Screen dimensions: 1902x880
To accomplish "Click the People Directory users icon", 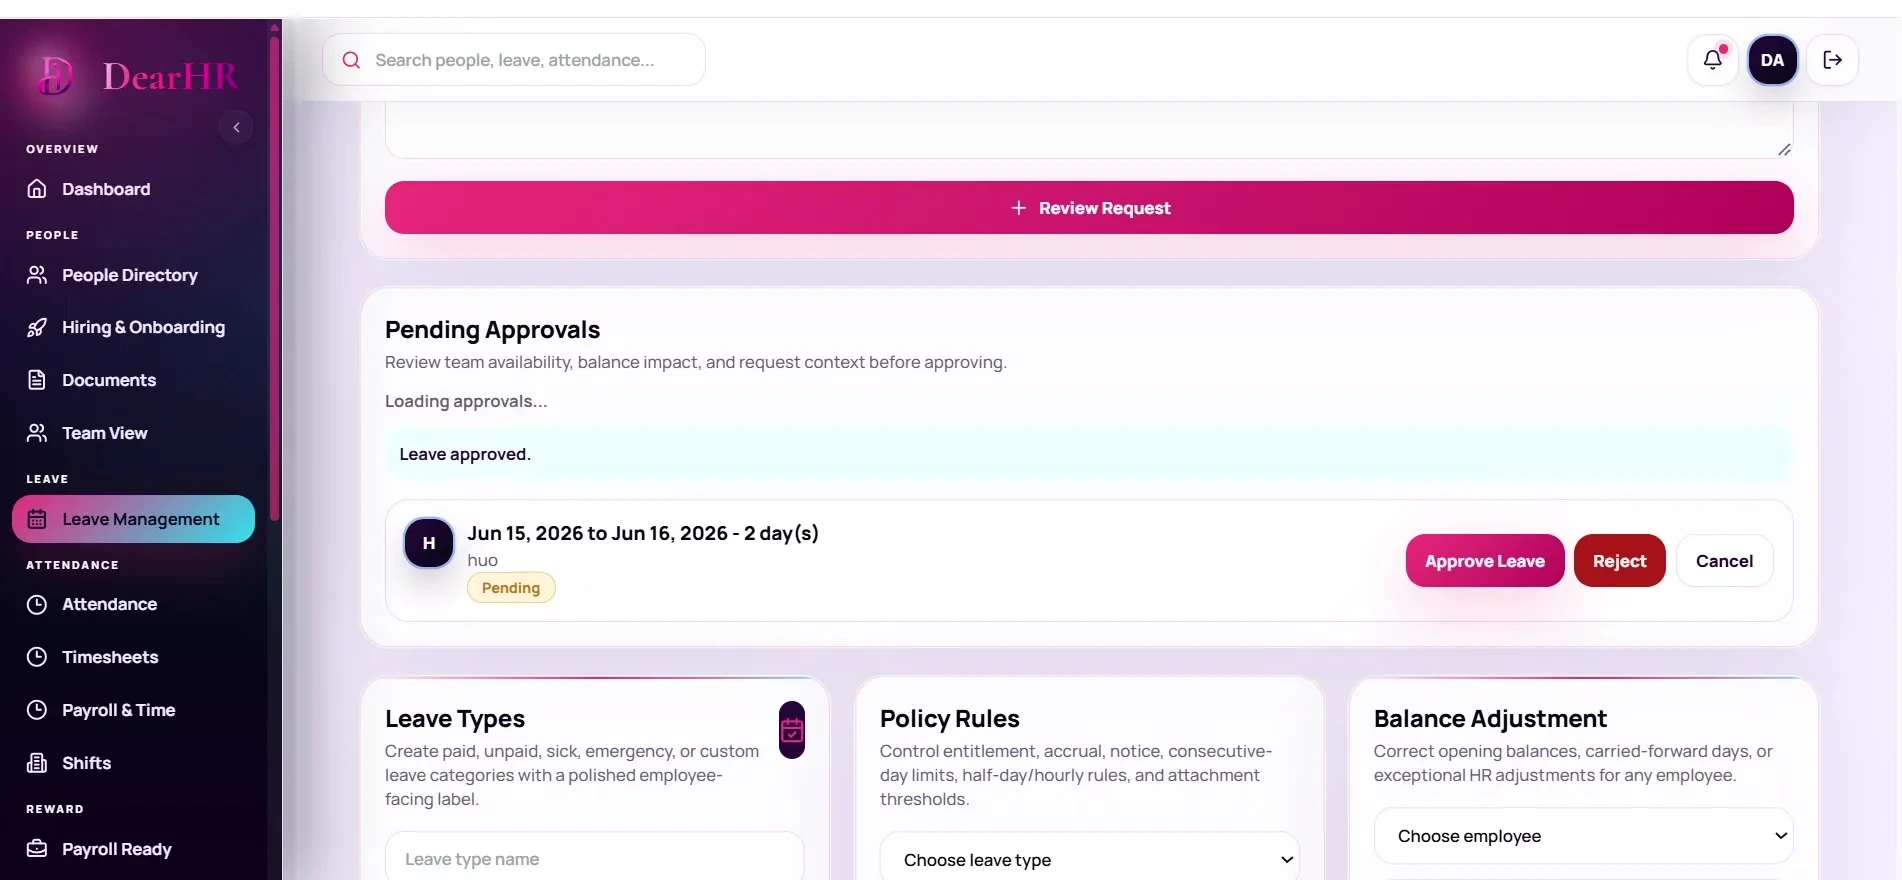I will (x=37, y=275).
